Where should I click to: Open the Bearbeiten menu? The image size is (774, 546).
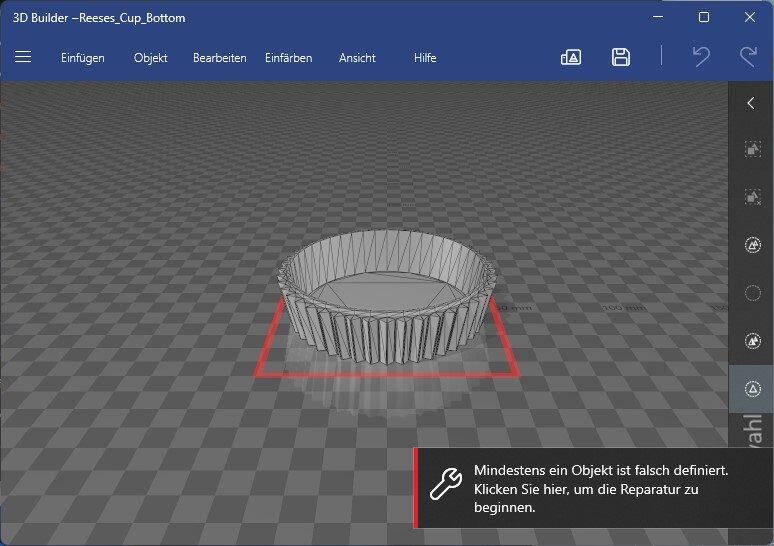tap(220, 58)
